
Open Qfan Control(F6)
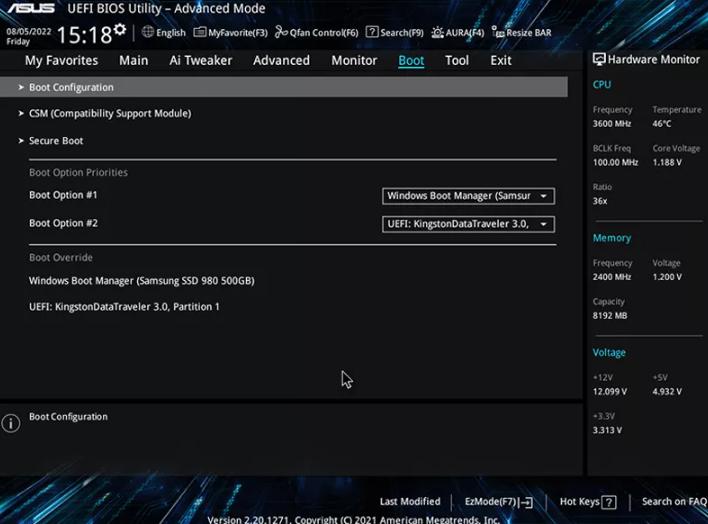[317, 33]
